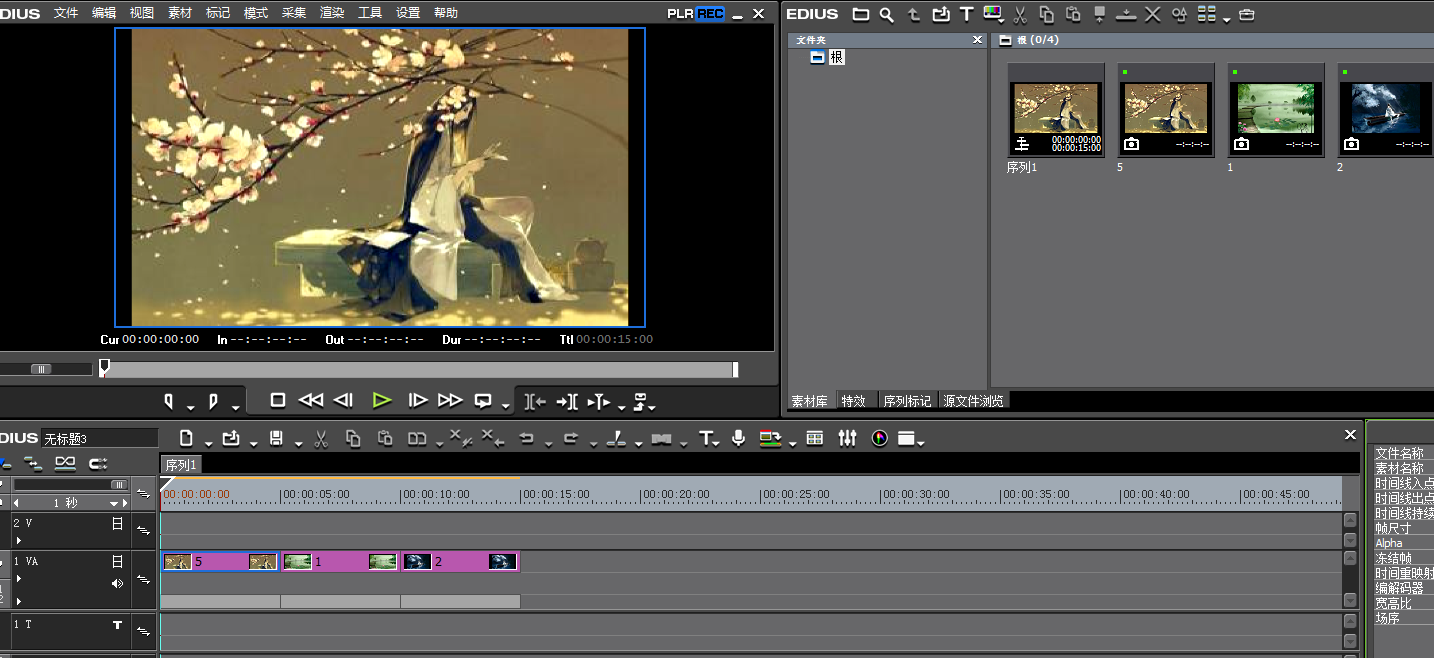
Task: Click the green Play button
Action: (x=381, y=400)
